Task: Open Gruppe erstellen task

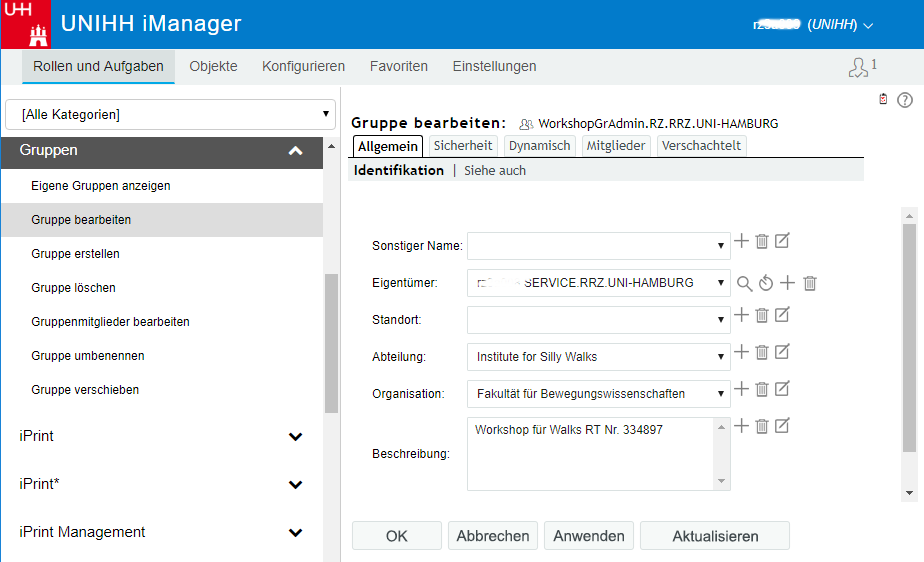Action: pos(162,254)
